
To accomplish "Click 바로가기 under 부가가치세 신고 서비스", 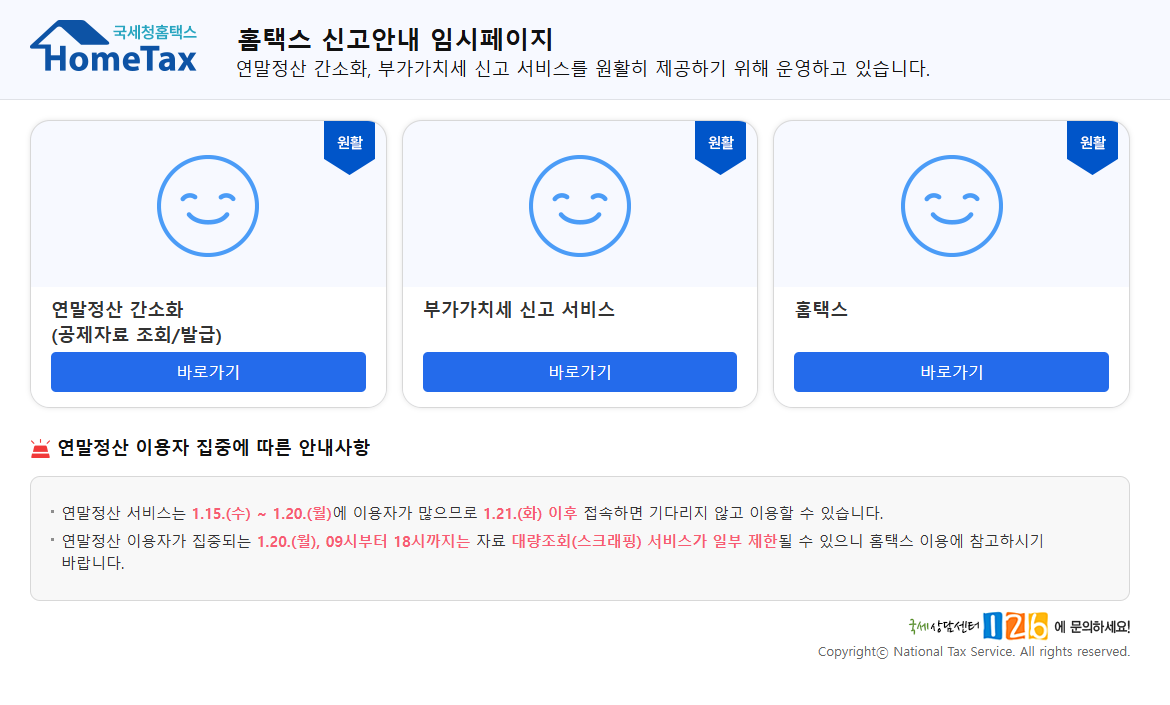I will [579, 371].
